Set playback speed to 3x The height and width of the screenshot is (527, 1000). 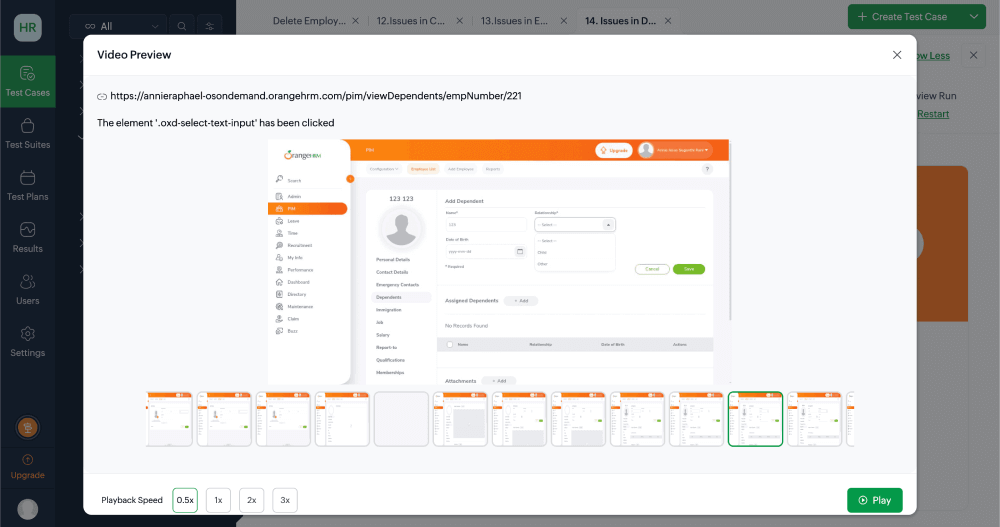pos(285,500)
